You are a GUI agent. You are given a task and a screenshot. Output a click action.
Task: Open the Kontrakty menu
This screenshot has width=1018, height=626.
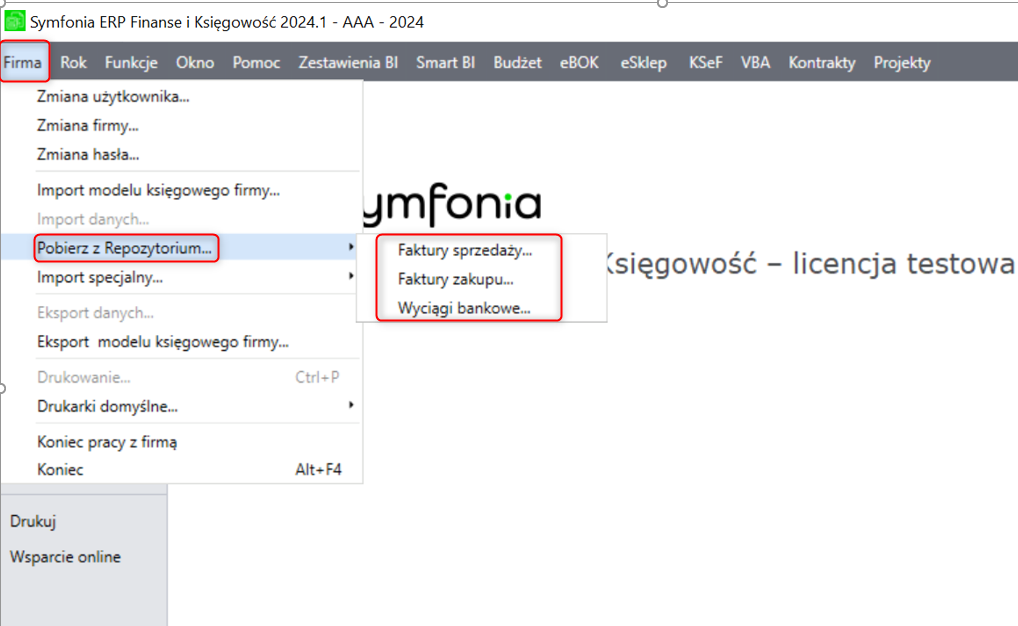[822, 62]
